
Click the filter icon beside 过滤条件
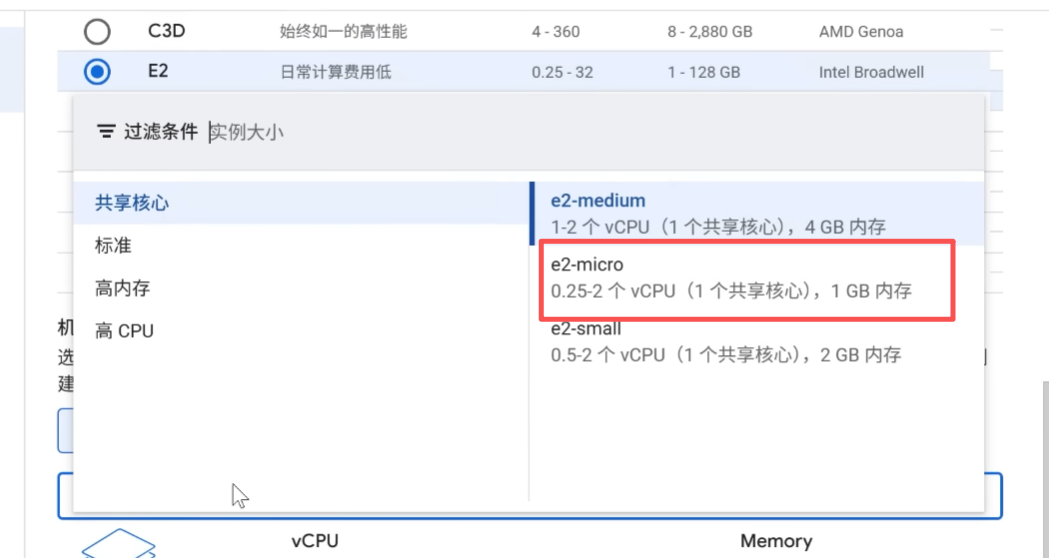(106, 132)
